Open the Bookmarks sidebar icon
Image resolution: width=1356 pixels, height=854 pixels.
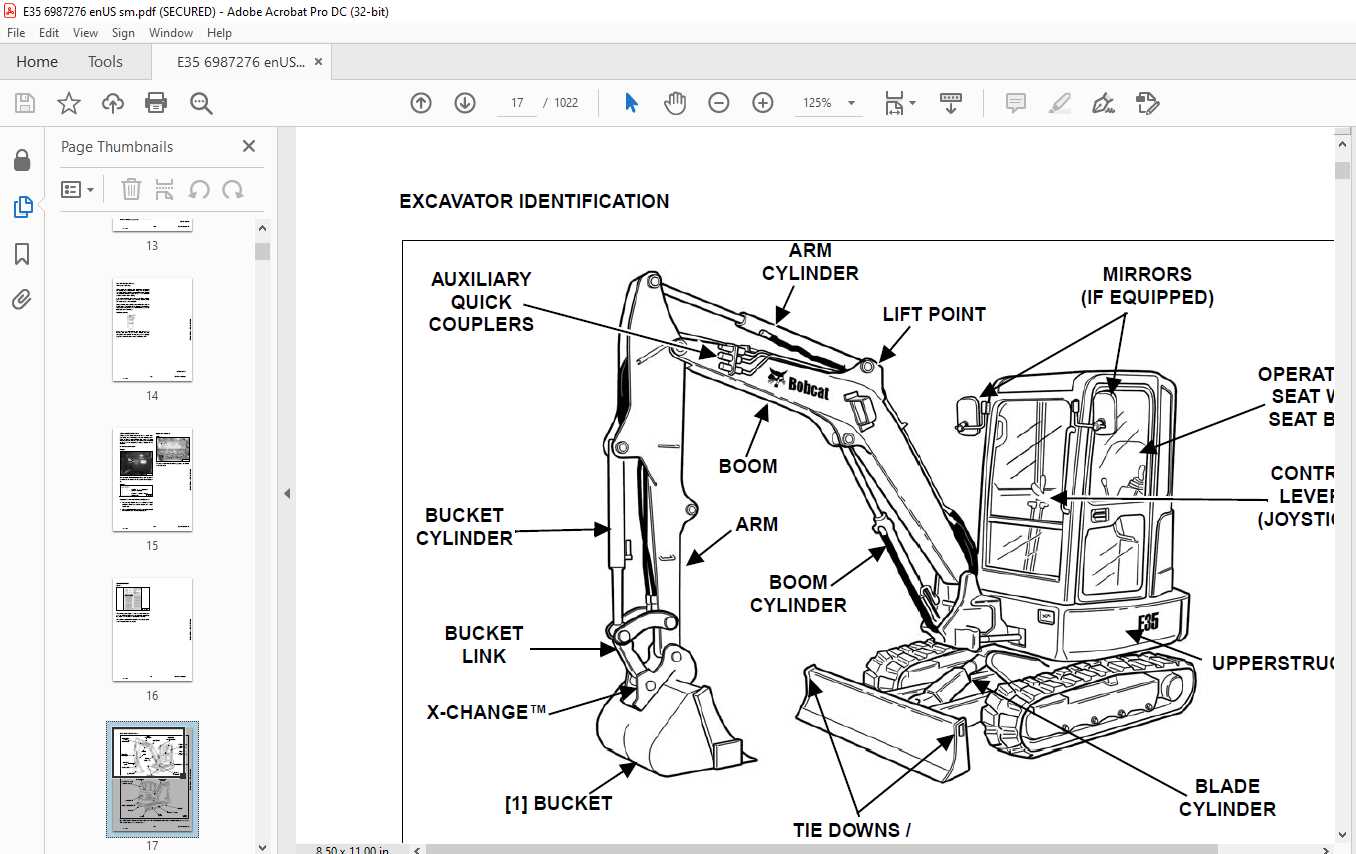click(22, 254)
